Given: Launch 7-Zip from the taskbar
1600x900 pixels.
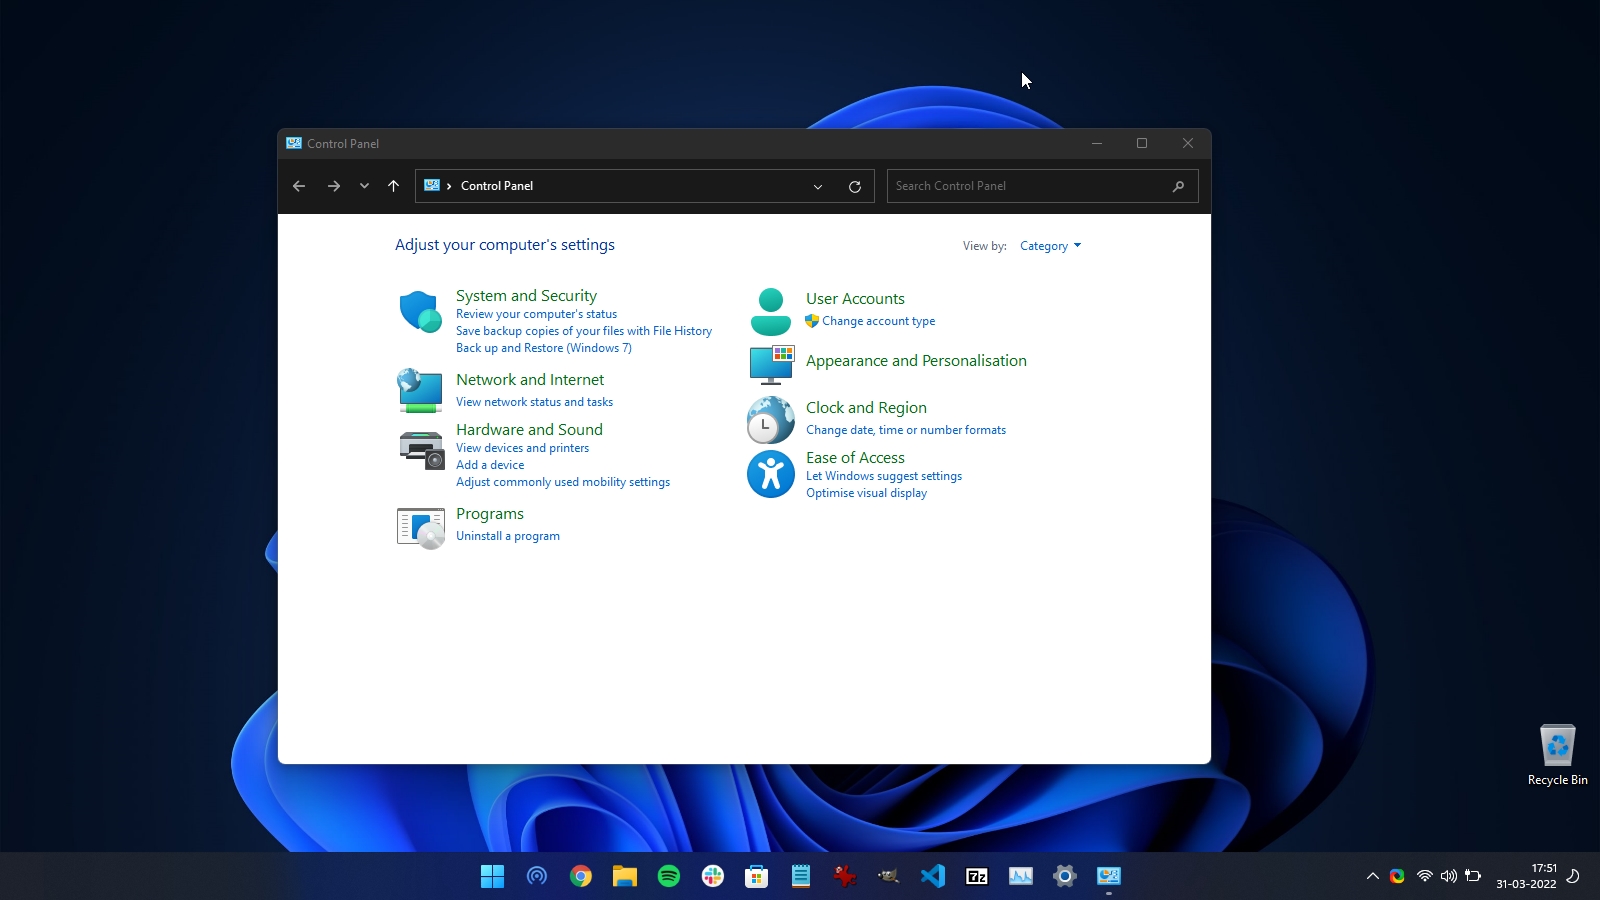Looking at the screenshot, I should tap(977, 876).
